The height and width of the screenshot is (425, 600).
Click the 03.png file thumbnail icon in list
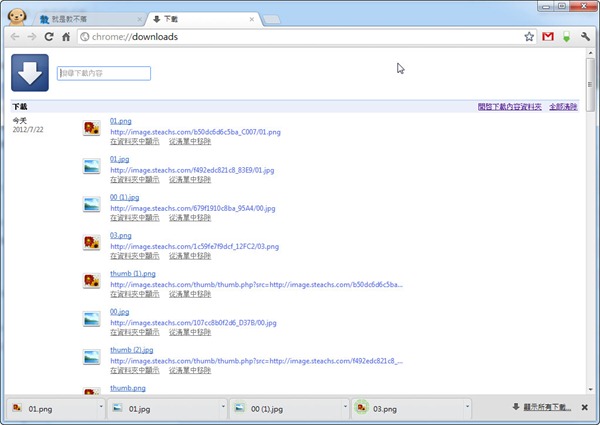[x=92, y=241]
